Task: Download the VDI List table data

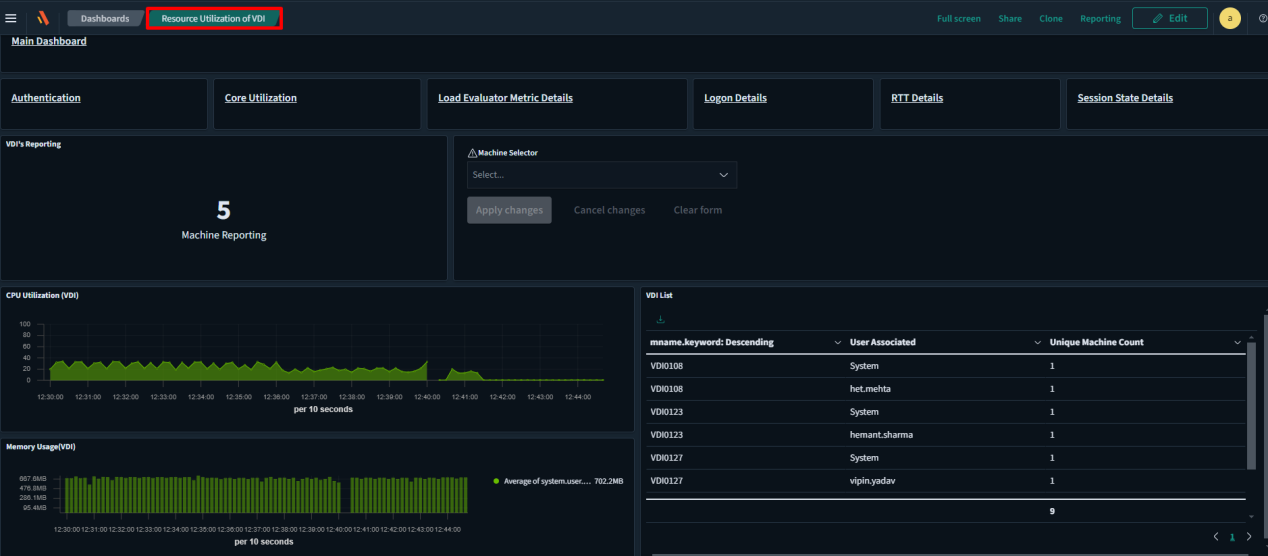Action: [660, 320]
